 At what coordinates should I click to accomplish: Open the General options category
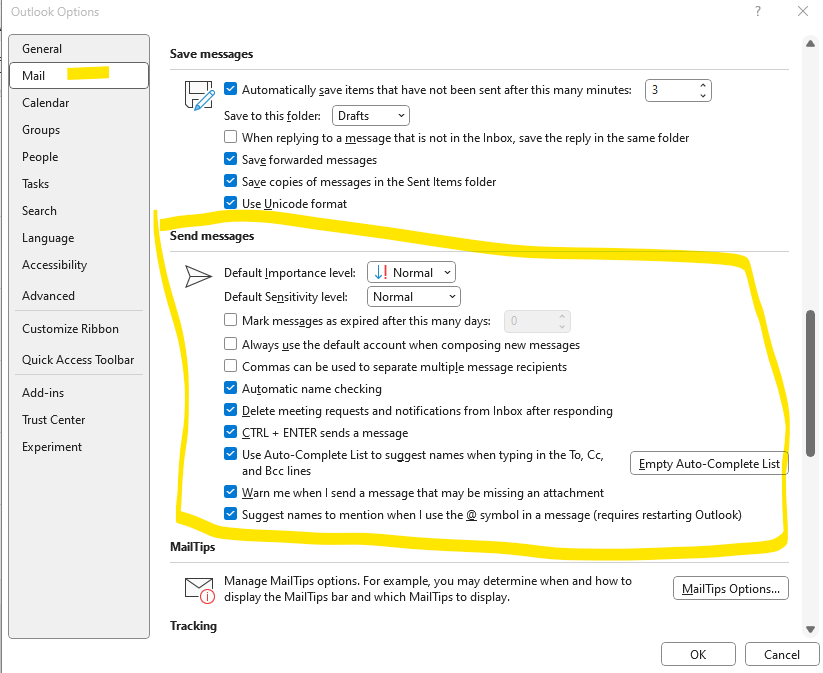coord(79,49)
